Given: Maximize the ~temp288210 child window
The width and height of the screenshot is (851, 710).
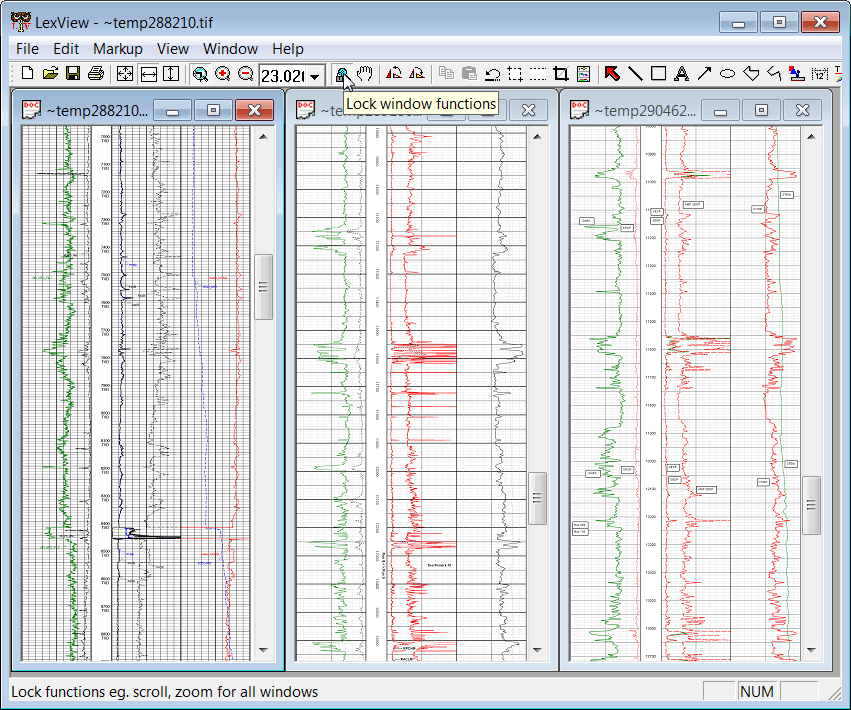Looking at the screenshot, I should 213,110.
